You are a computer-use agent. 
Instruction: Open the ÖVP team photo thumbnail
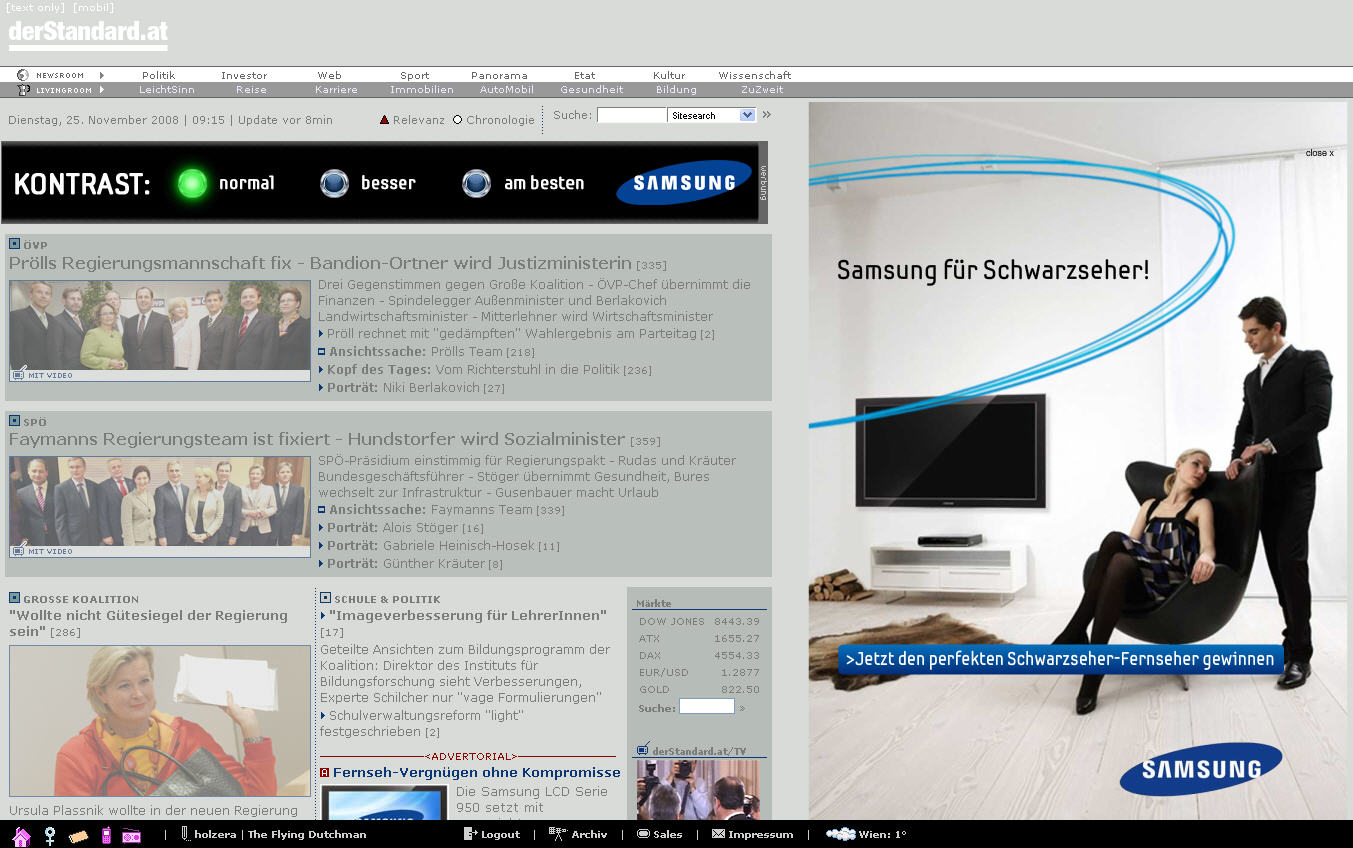point(160,325)
